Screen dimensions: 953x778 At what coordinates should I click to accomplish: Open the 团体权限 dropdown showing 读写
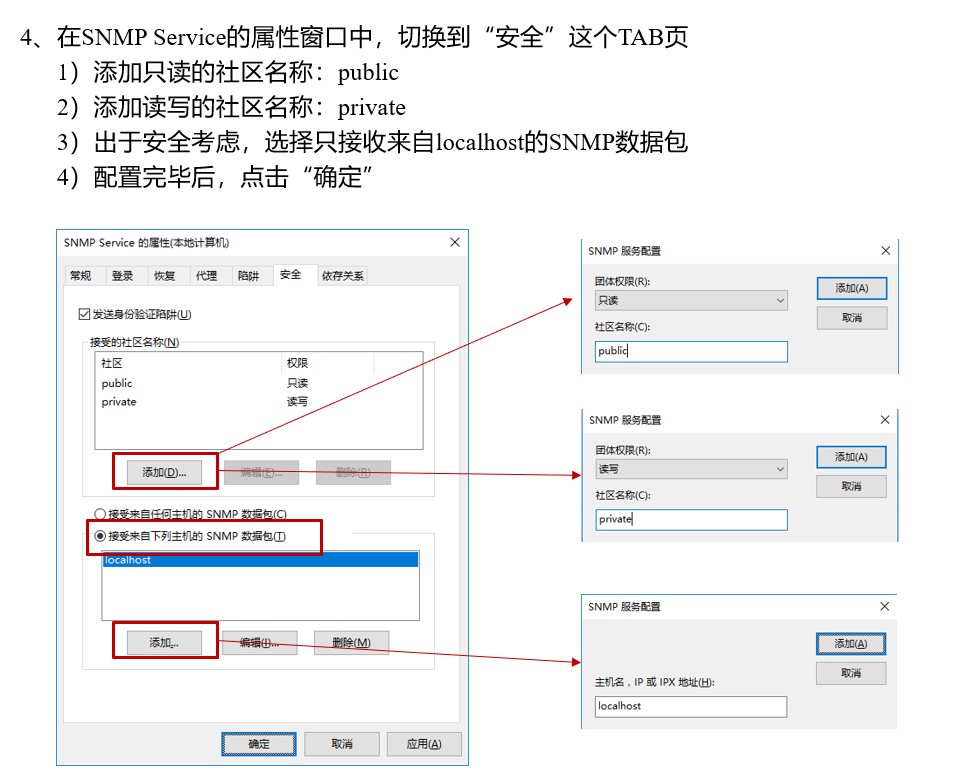pos(692,469)
